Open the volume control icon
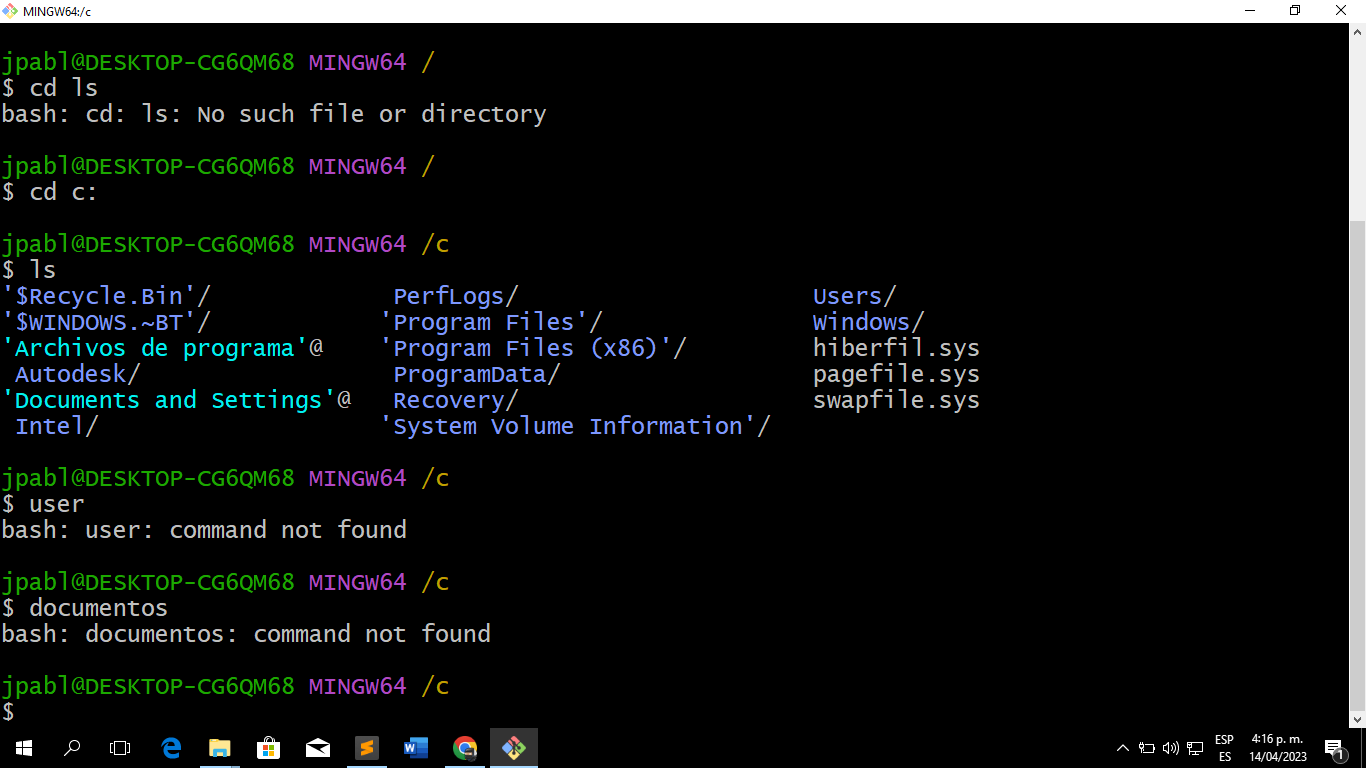 1171,748
